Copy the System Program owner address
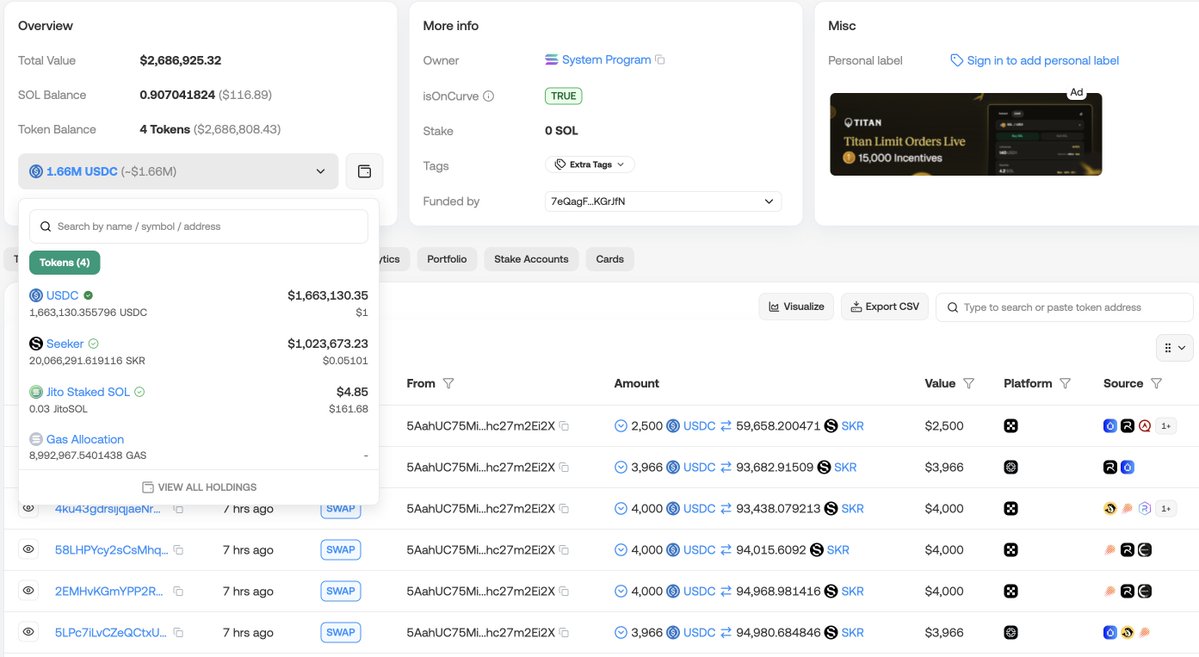The width and height of the screenshot is (1199, 657). coord(660,60)
